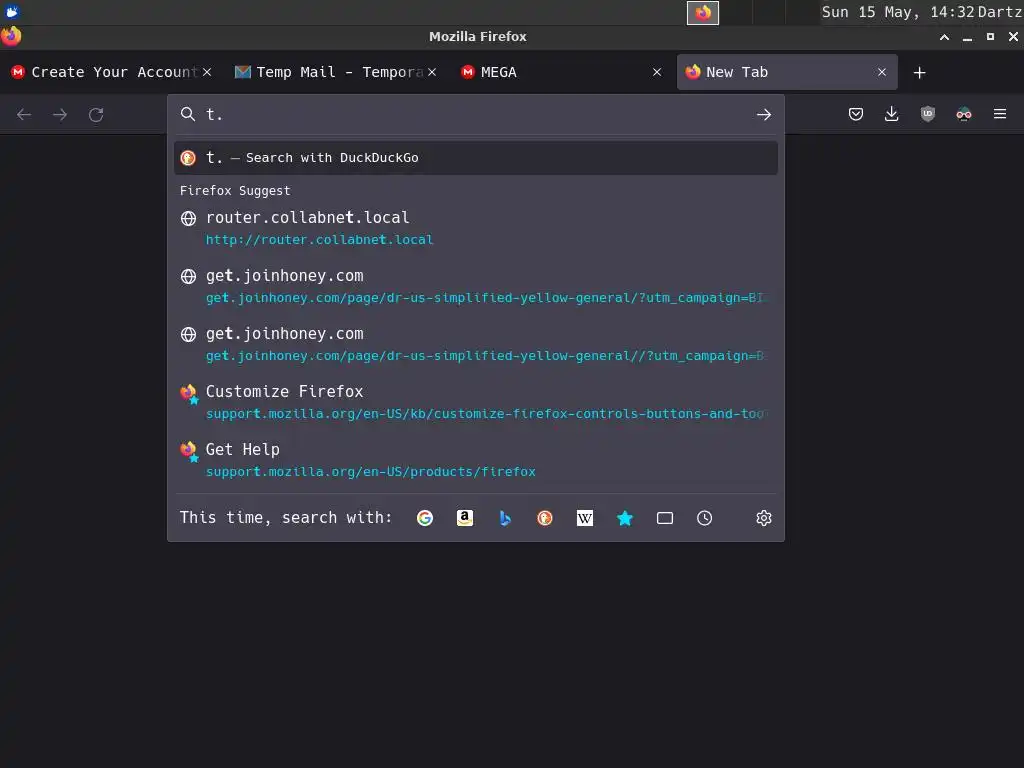
Task: Reload the page with refresh icon
Action: tap(96, 115)
